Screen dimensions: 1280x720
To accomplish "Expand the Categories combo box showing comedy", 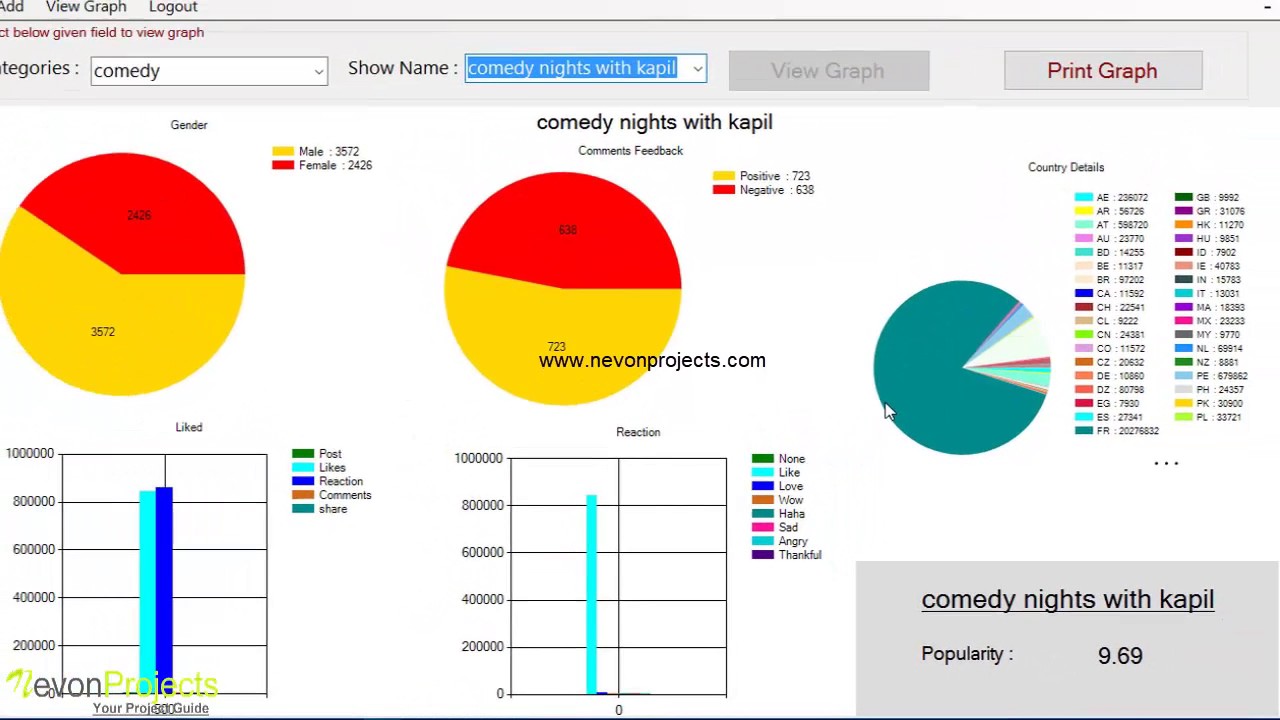I will tap(209, 71).
